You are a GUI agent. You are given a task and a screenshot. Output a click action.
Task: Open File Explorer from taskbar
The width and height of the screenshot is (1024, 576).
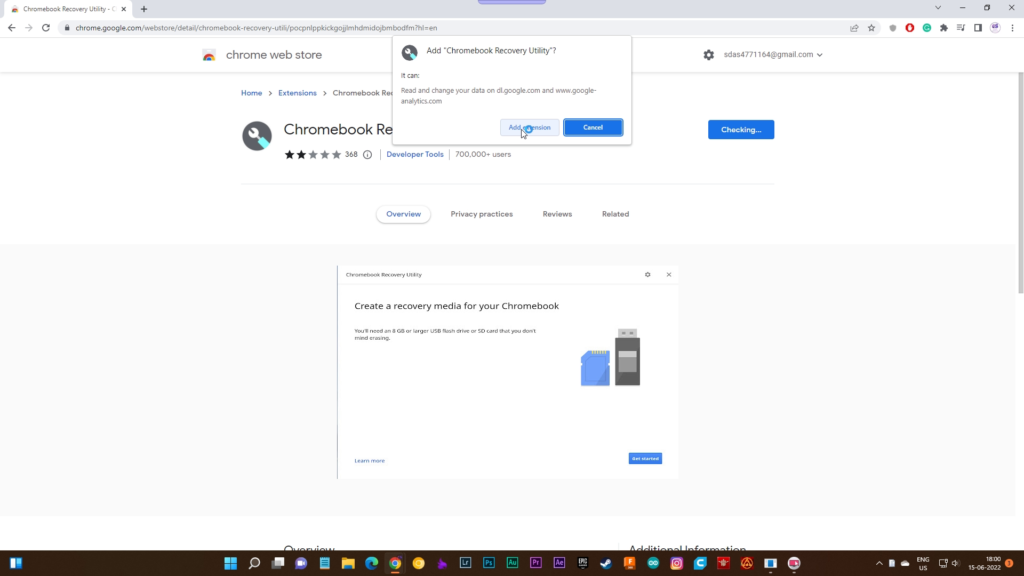click(x=348, y=563)
